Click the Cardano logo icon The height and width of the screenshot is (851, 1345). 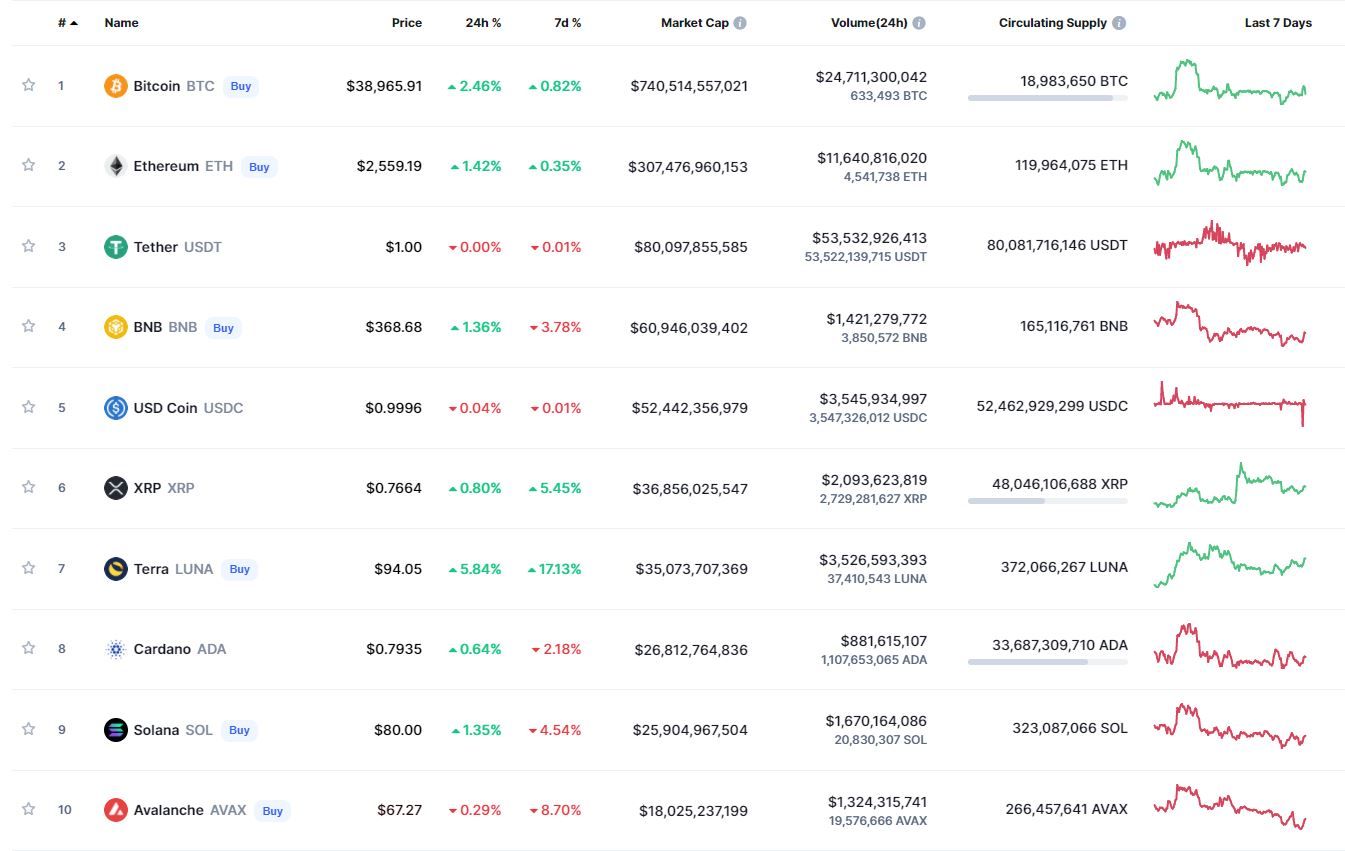[x=116, y=649]
